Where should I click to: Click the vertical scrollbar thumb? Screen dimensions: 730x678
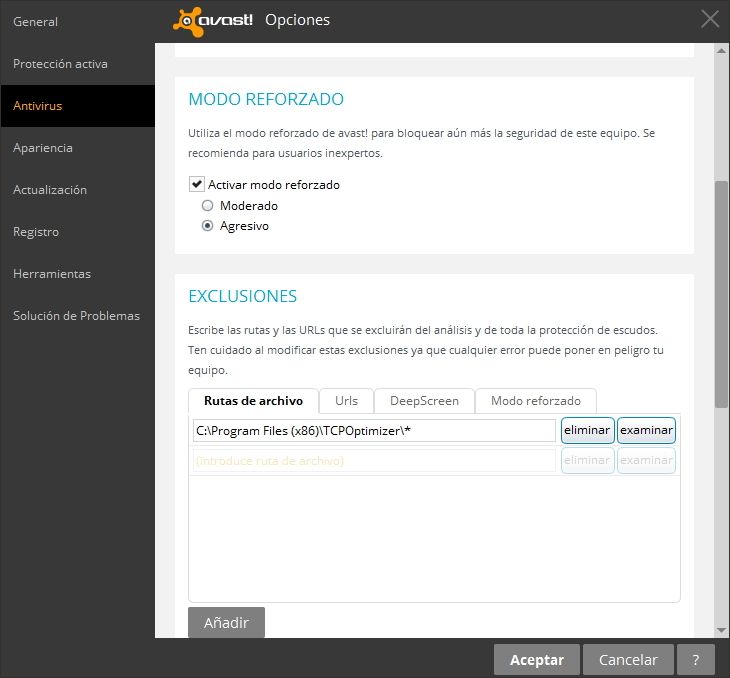(722, 294)
